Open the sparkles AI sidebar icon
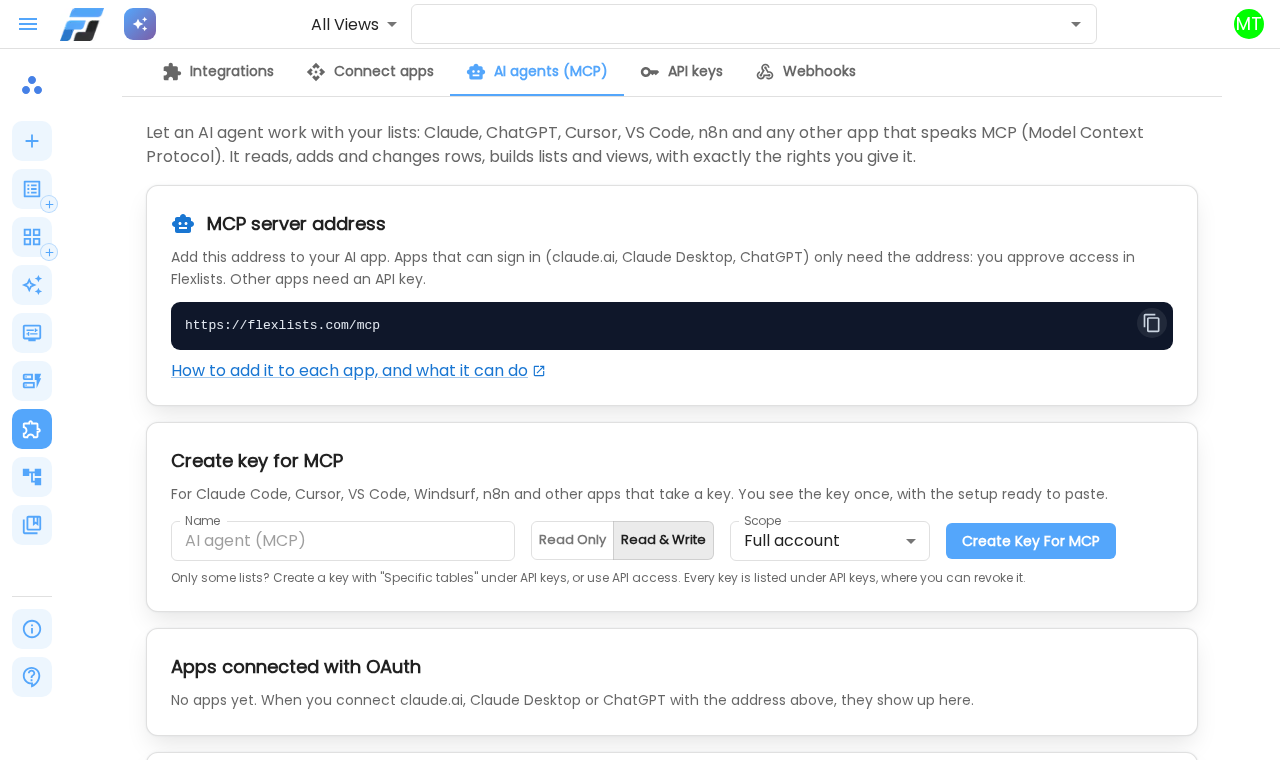Screen dimensions: 1280x760 (x=32, y=285)
